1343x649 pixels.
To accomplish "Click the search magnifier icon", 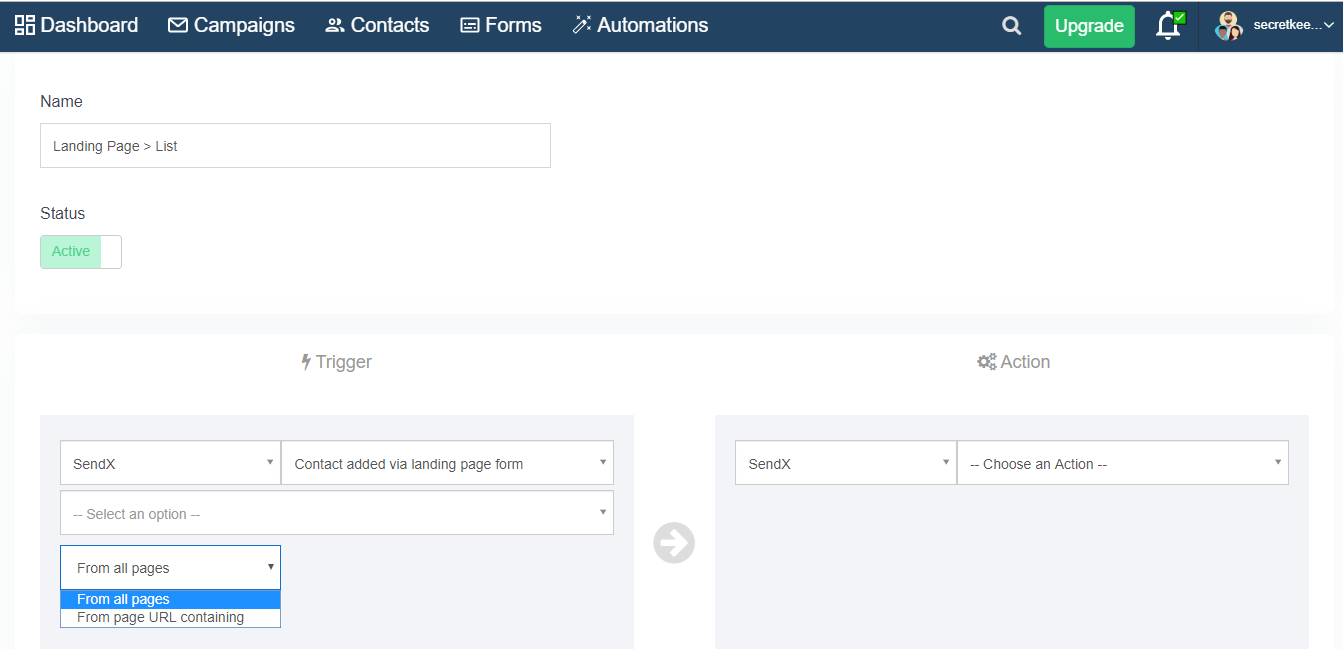I will click(x=1012, y=26).
